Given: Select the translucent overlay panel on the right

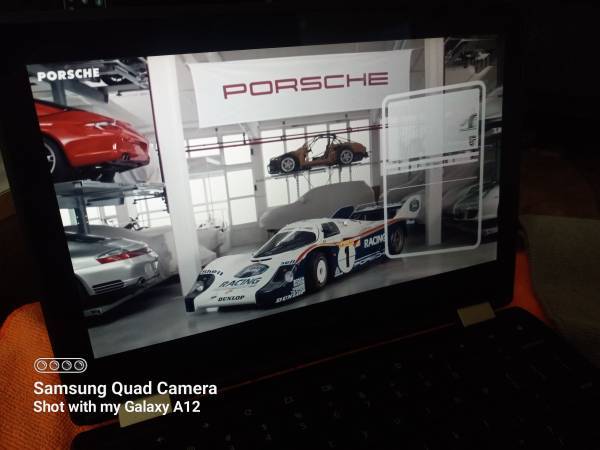Looking at the screenshot, I should pos(433,170).
